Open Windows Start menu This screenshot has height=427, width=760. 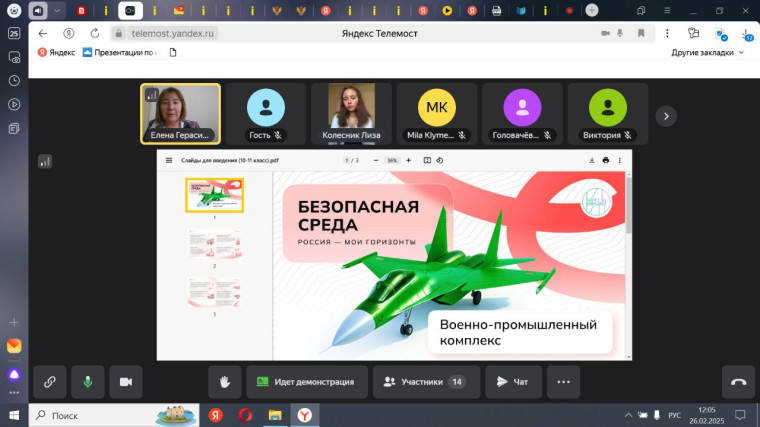tap(14, 415)
